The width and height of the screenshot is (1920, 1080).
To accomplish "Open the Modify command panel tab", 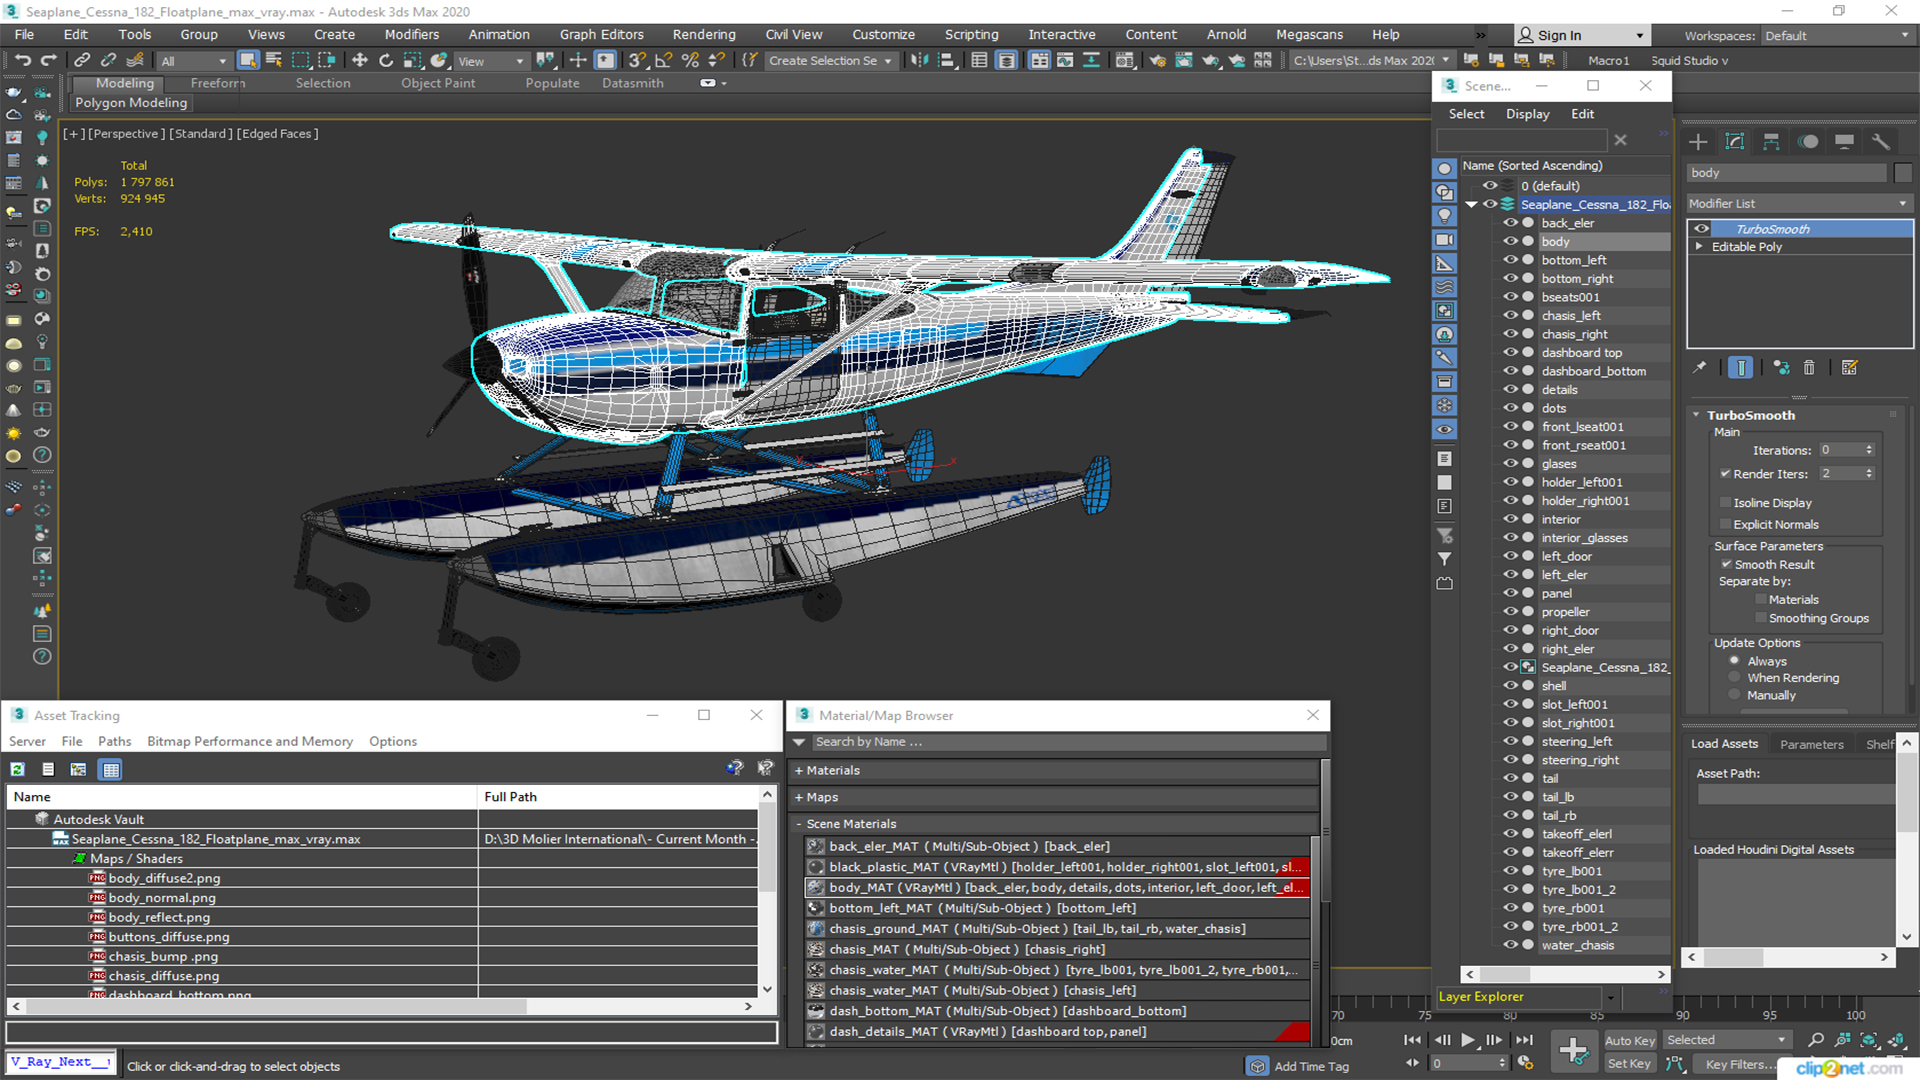I will click(x=1735, y=142).
